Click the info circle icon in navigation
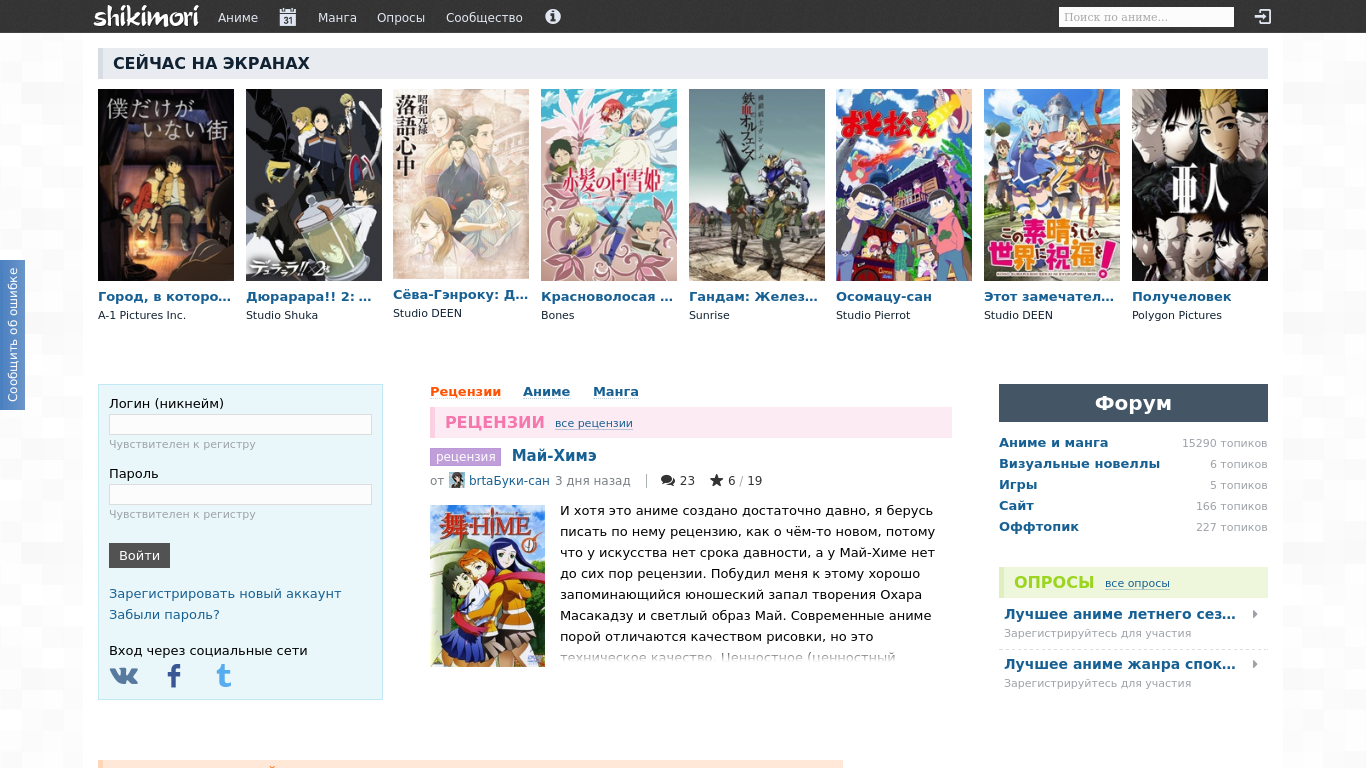 (553, 16)
